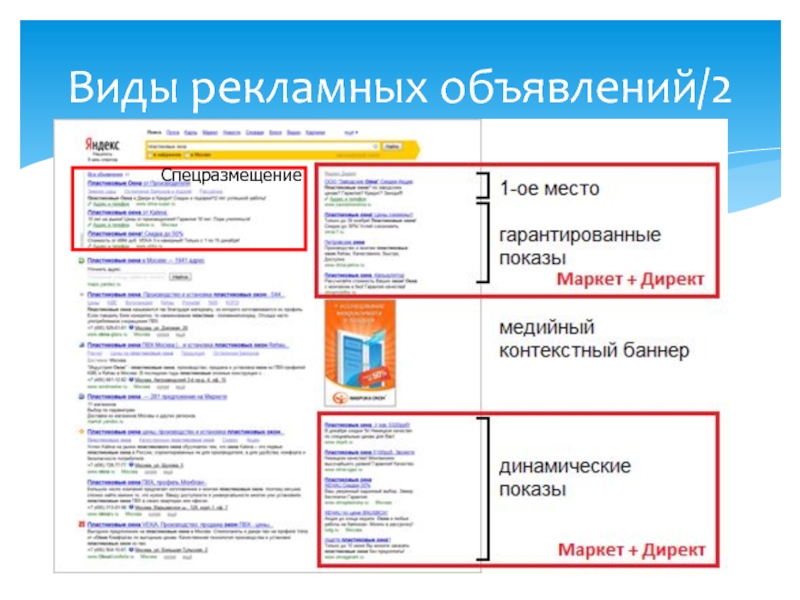Open the Видео navigation tab
Image resolution: width=800 pixels, height=600 pixels.
point(294,133)
